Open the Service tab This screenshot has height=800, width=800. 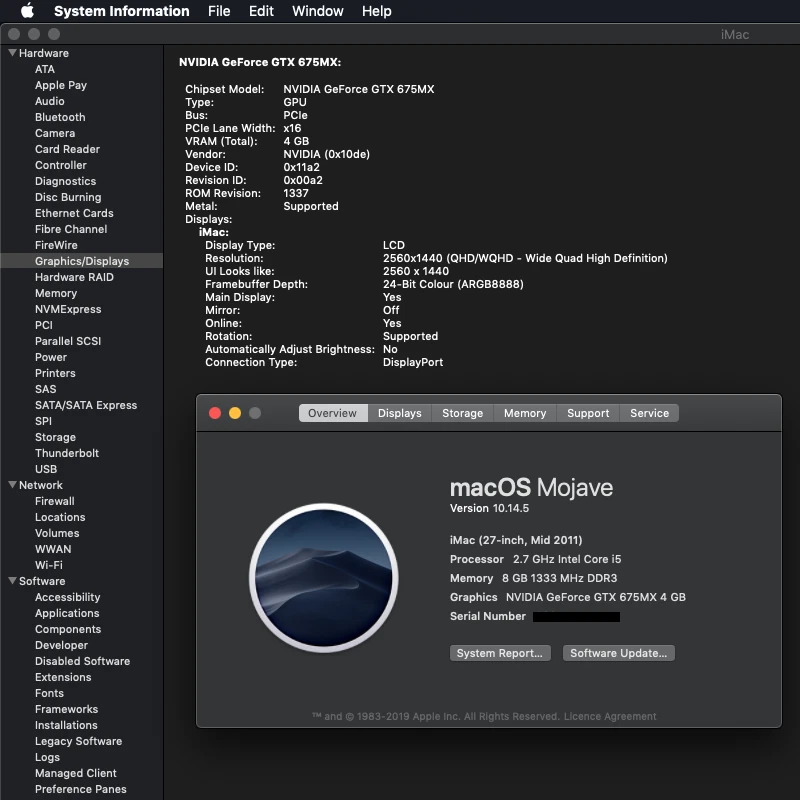pyautogui.click(x=649, y=412)
